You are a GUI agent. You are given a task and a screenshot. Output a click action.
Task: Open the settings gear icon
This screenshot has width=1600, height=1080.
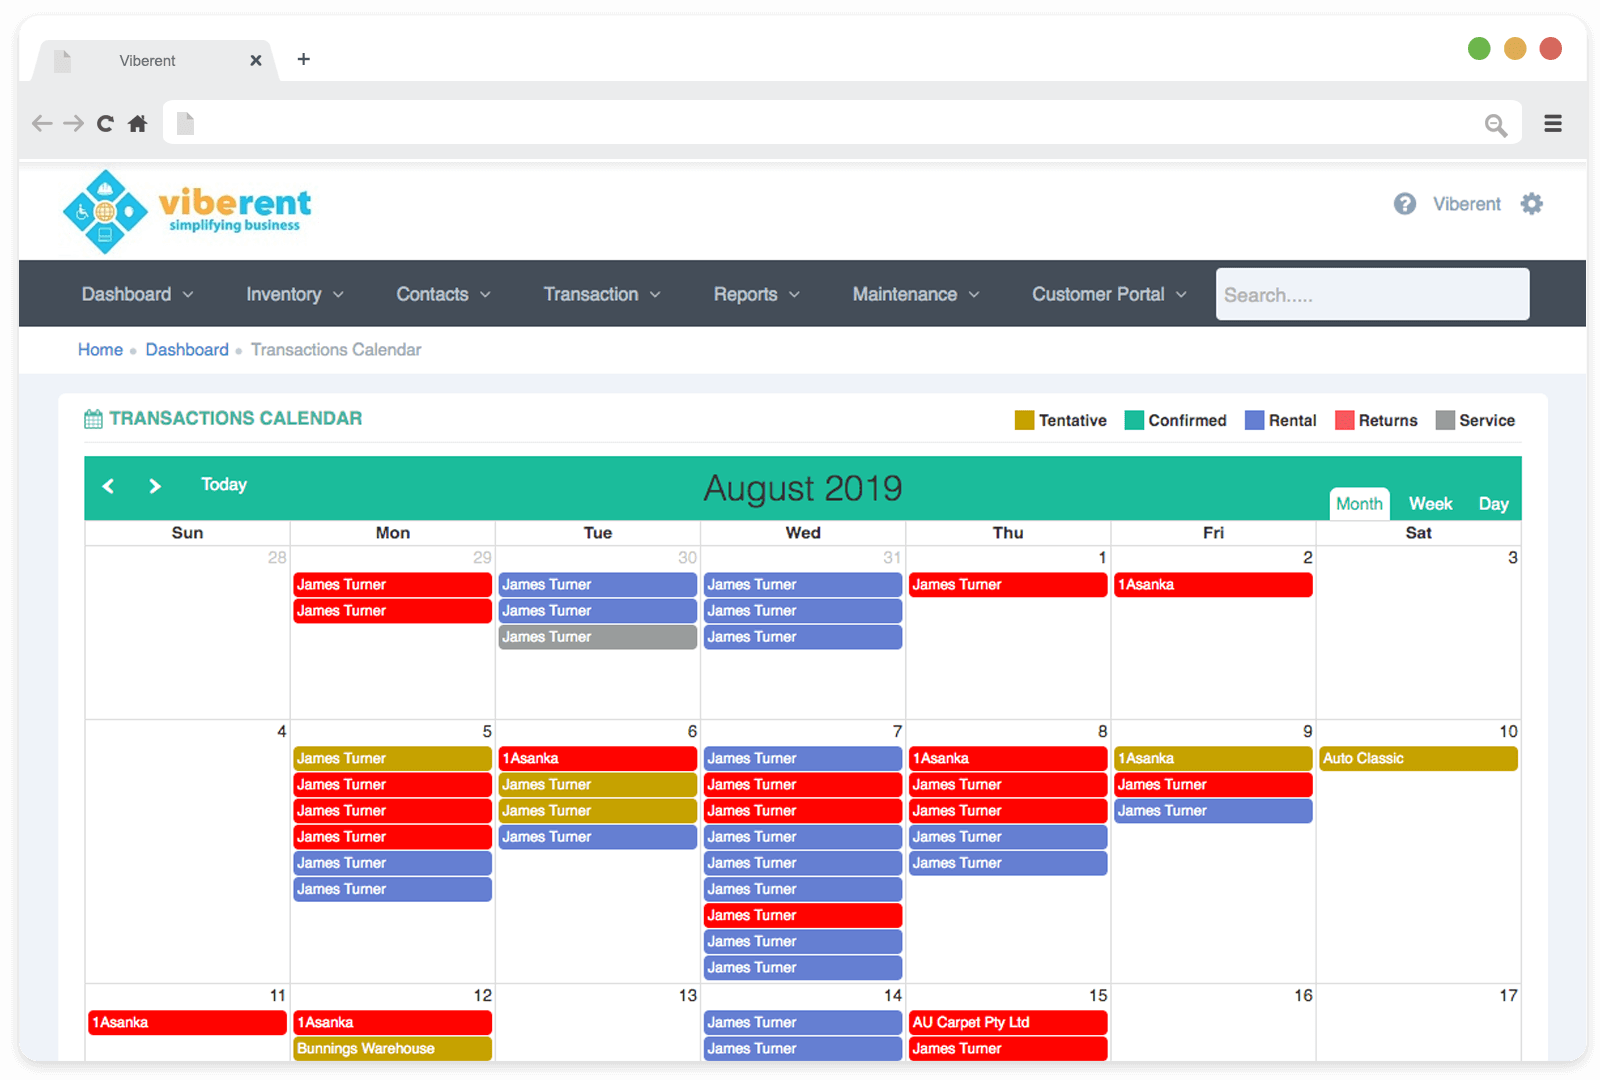click(x=1531, y=204)
